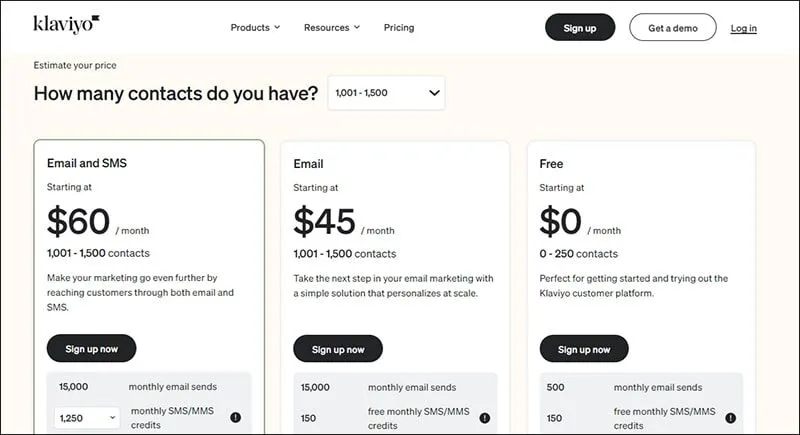
Task: Expand the Products menu
Action: (255, 28)
